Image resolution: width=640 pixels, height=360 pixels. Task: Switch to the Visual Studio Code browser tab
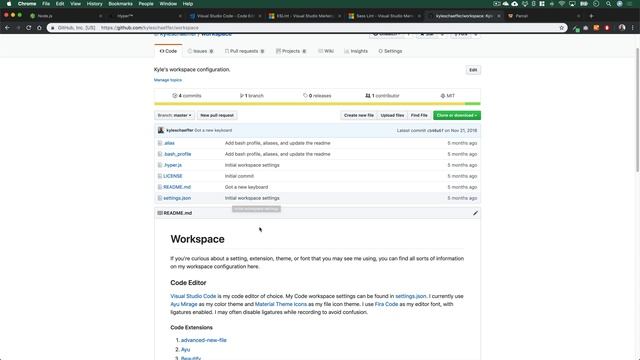225,16
